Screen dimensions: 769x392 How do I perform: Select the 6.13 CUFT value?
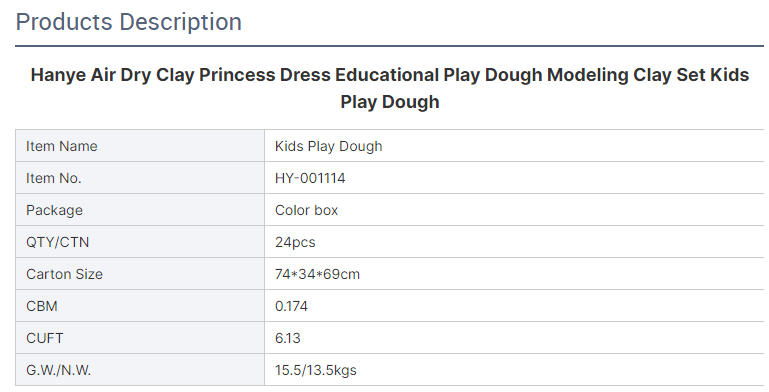point(288,338)
